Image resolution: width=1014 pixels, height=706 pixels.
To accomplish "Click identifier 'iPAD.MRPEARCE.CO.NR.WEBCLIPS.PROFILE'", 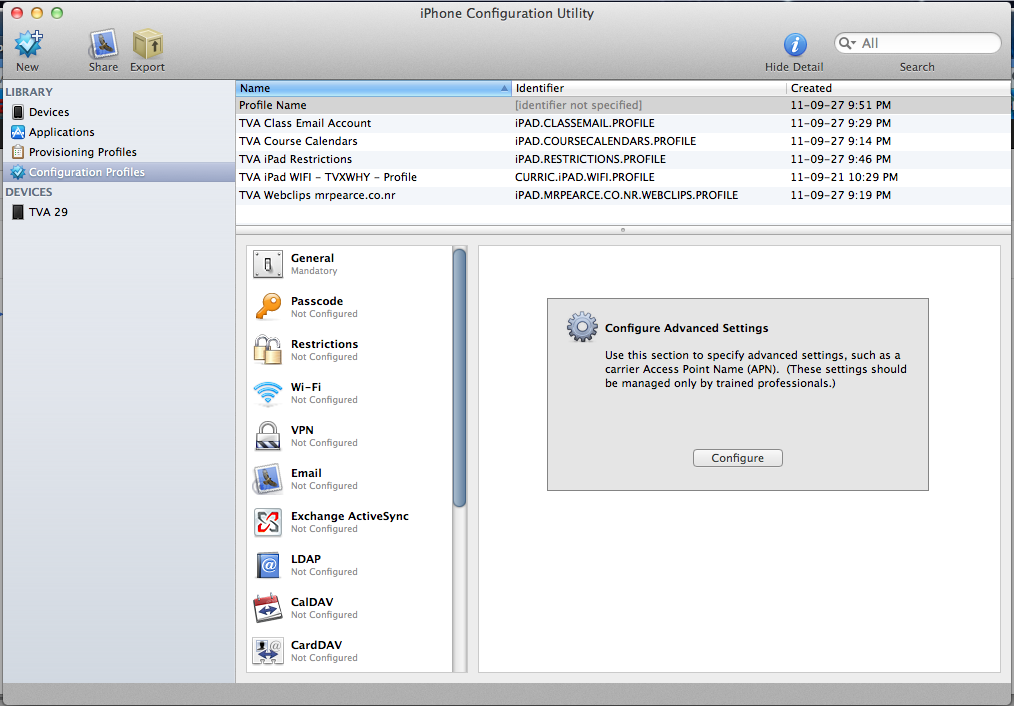I will (627, 195).
